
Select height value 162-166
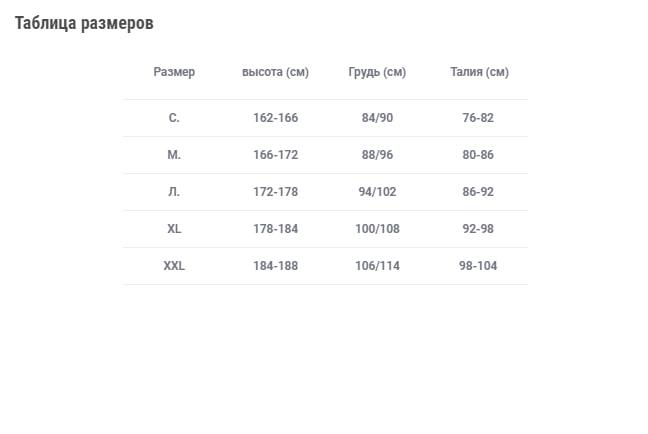[x=276, y=118]
